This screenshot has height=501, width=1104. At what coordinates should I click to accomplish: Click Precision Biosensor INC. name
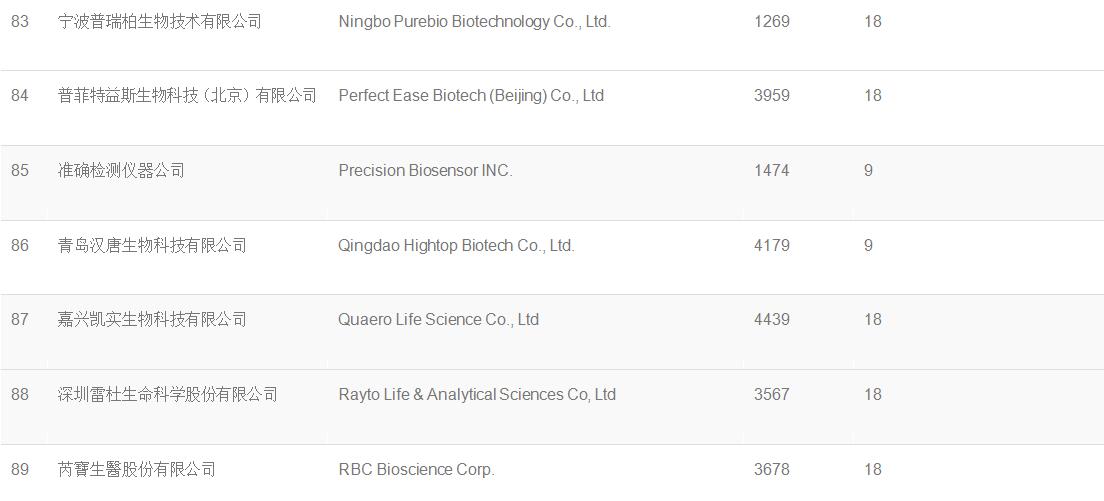point(425,170)
